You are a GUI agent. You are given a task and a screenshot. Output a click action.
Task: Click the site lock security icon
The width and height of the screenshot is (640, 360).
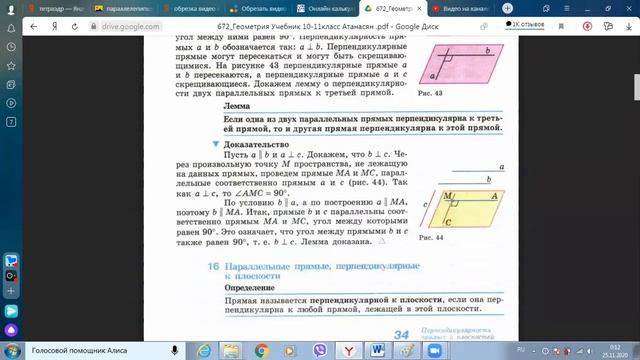(x=93, y=27)
